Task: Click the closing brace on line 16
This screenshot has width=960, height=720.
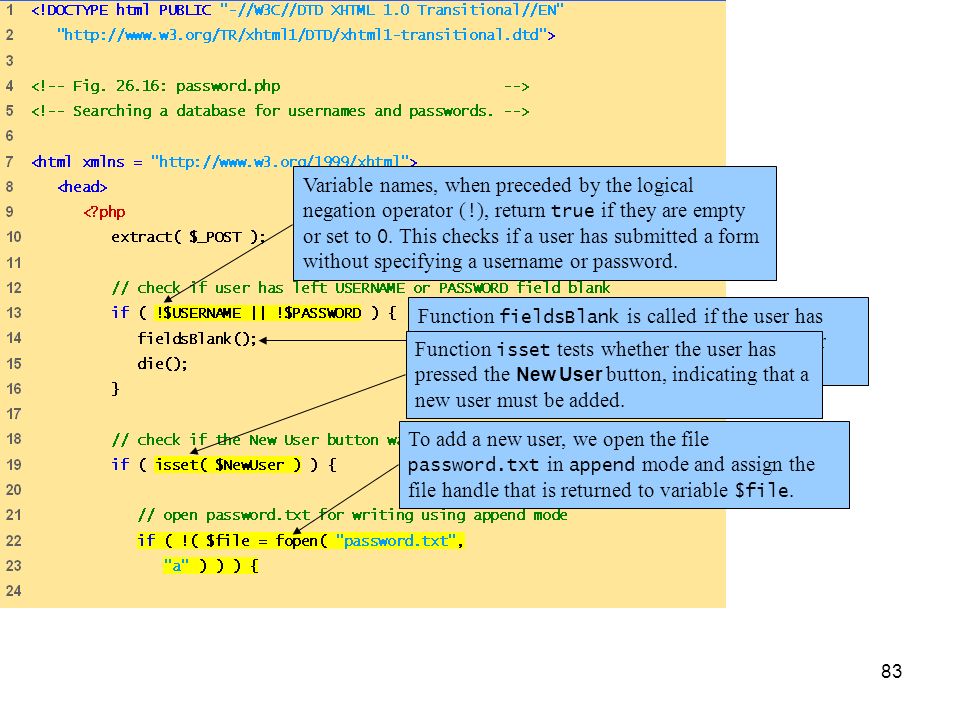Action: pos(115,389)
